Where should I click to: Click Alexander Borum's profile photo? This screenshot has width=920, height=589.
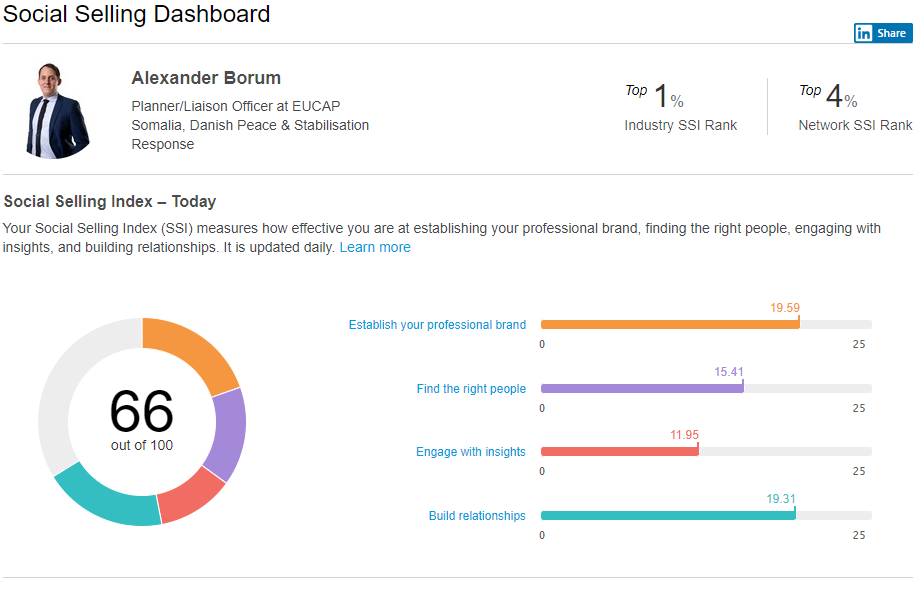tap(56, 110)
